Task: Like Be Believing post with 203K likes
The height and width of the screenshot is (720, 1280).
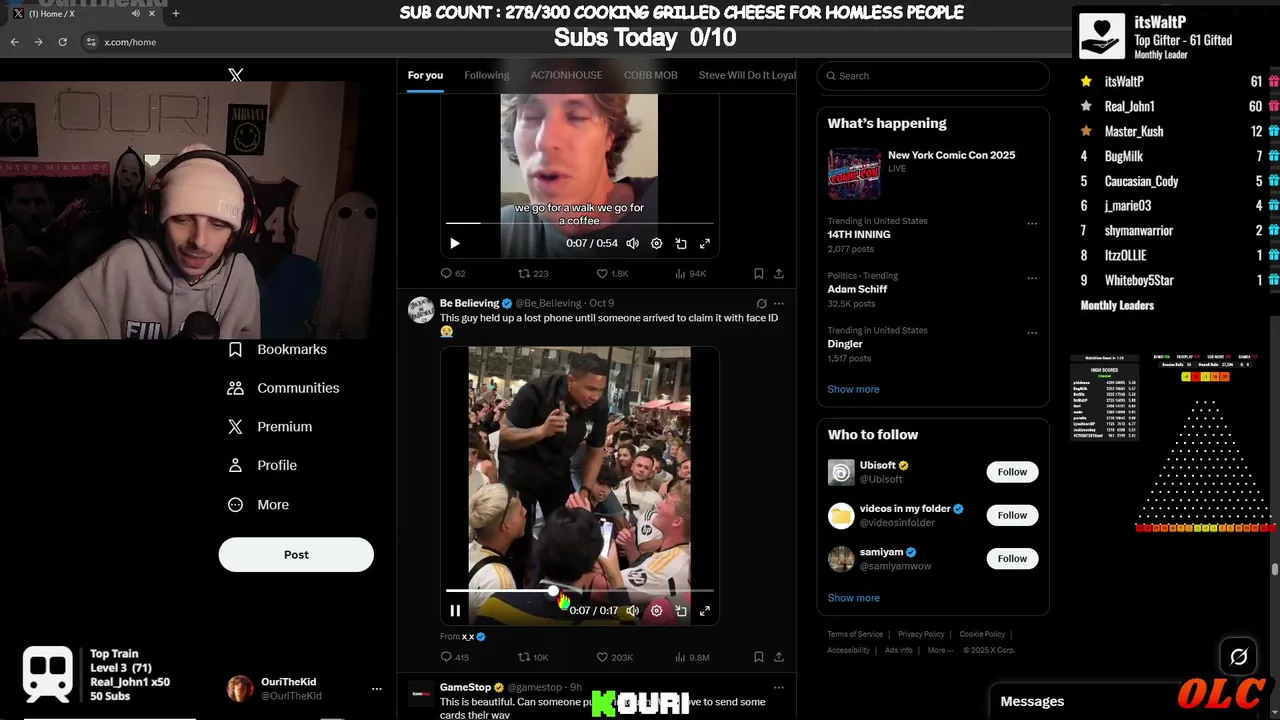Action: pos(615,657)
